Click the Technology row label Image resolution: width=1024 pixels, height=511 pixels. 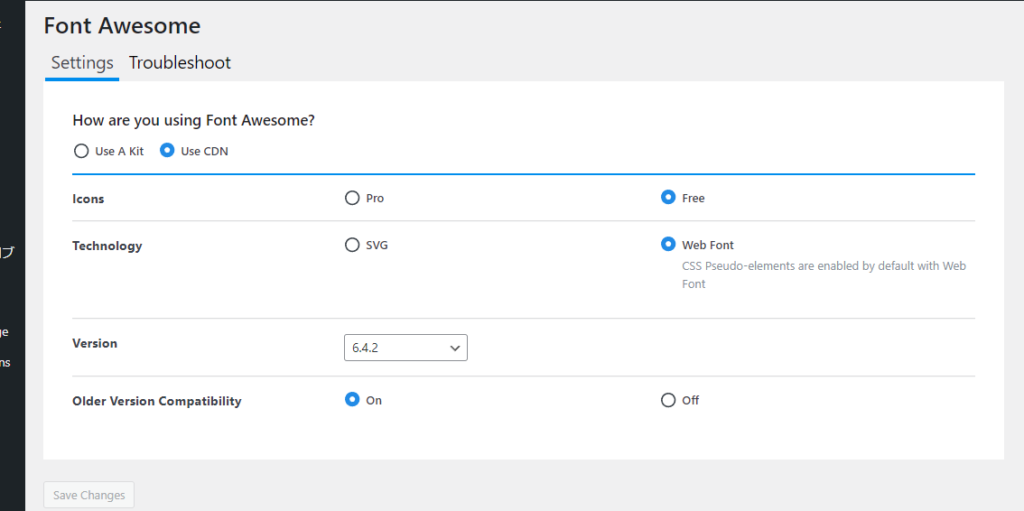pos(107,246)
